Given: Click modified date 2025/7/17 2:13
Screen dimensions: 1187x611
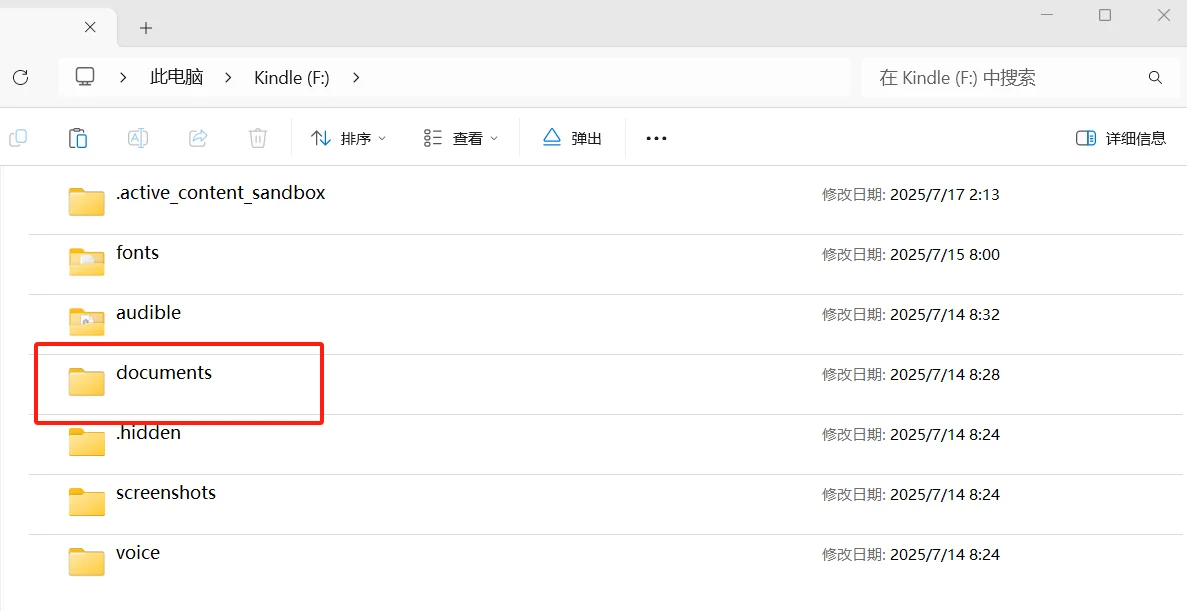Looking at the screenshot, I should [x=945, y=195].
